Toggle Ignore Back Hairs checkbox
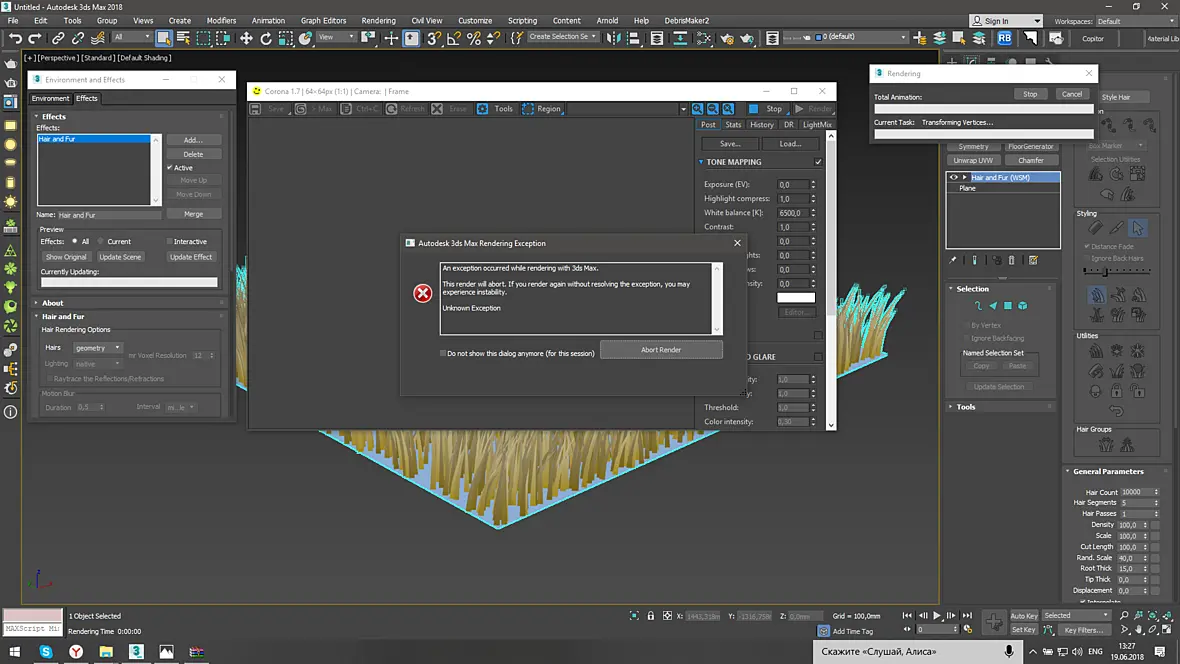1180x664 pixels. [x=1087, y=258]
